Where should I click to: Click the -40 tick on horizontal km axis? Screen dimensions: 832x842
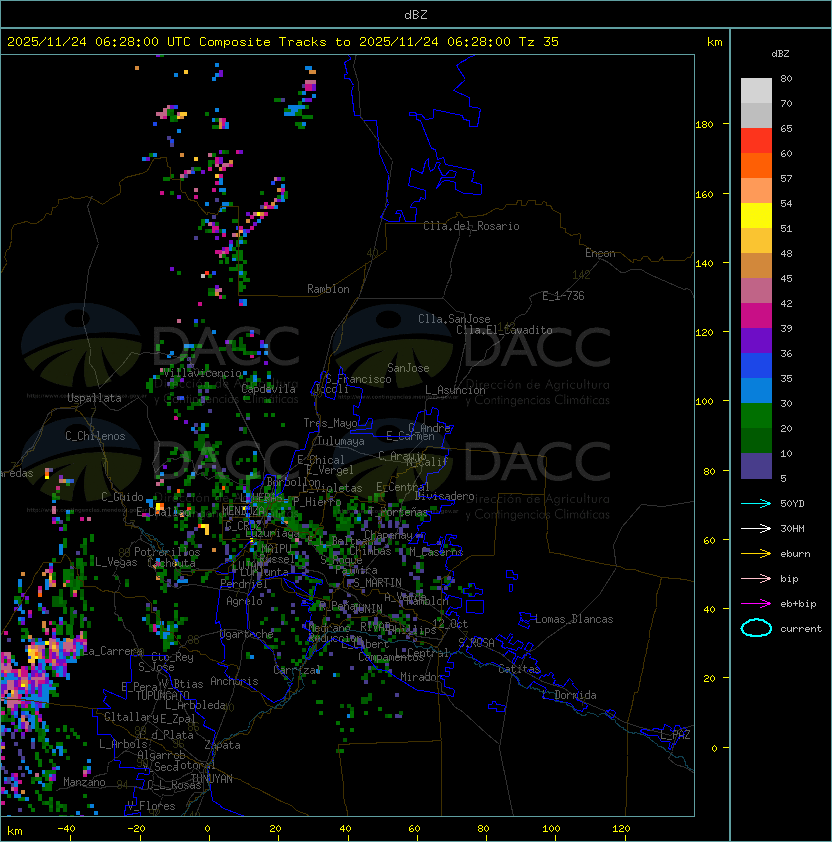pyautogui.click(x=66, y=829)
